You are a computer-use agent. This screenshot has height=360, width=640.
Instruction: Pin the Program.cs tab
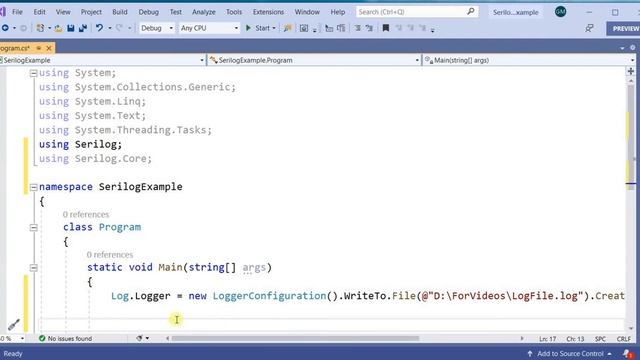click(39, 48)
